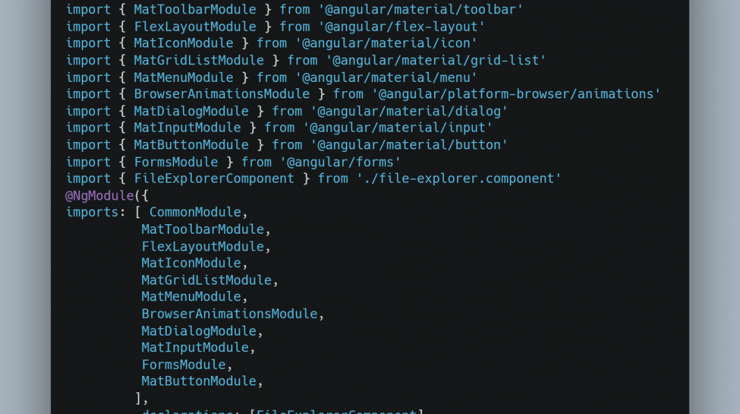Click MatDialogModule in the import statement
This screenshot has width=740, height=414.
(x=191, y=111)
